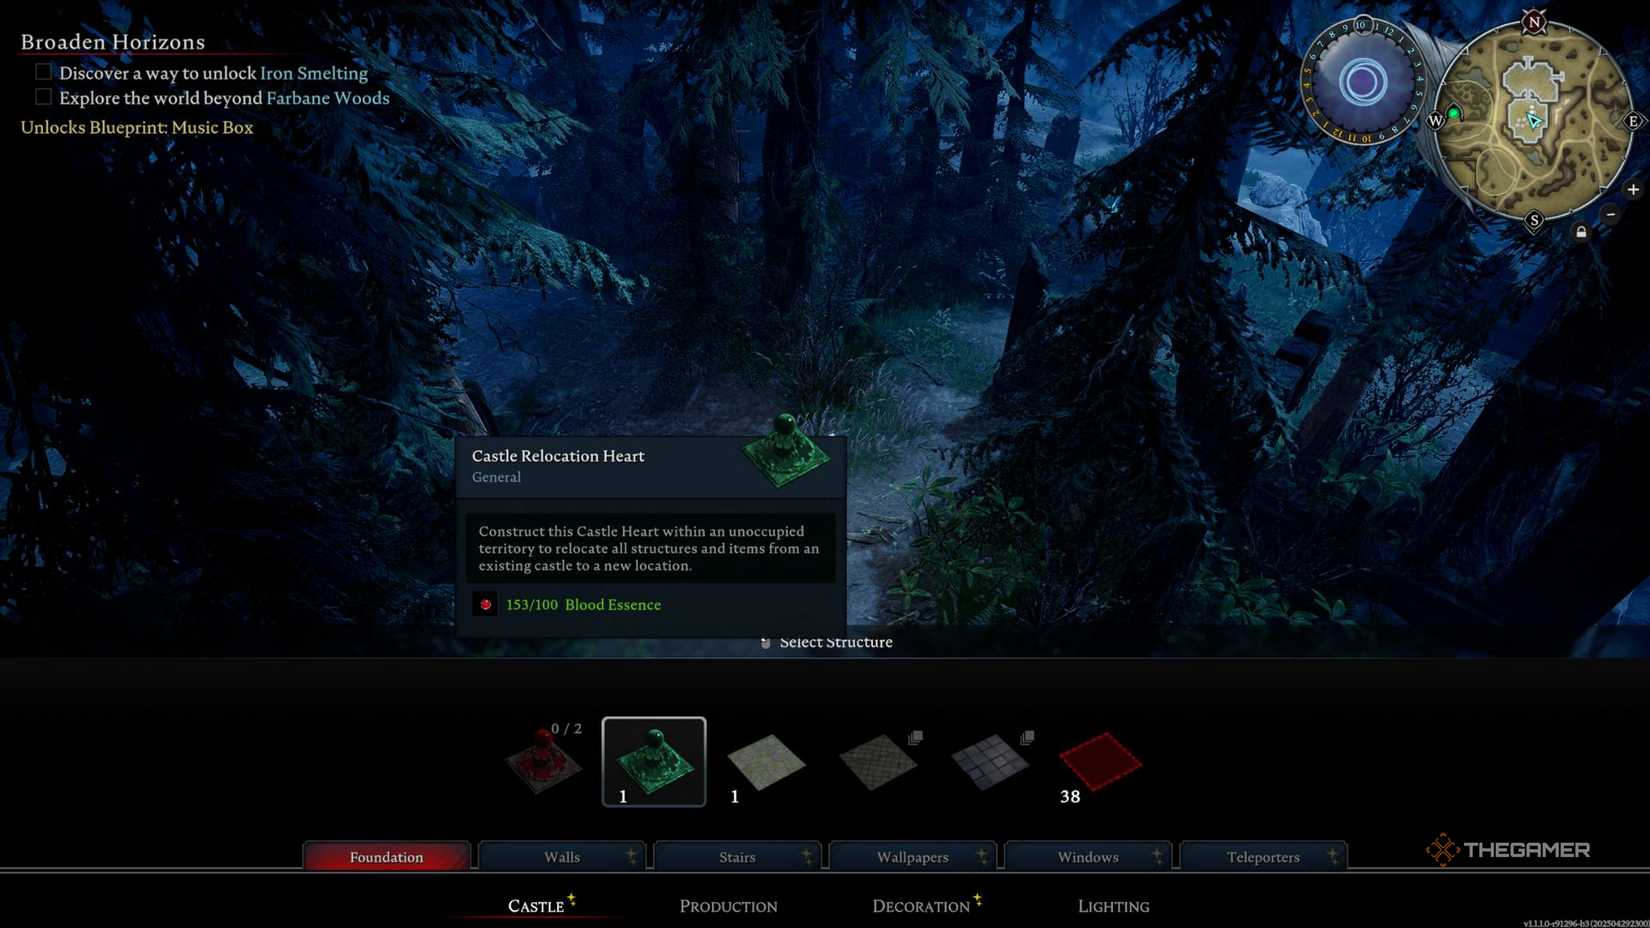Check the Iron Smelting objective checkbox

click(43, 72)
